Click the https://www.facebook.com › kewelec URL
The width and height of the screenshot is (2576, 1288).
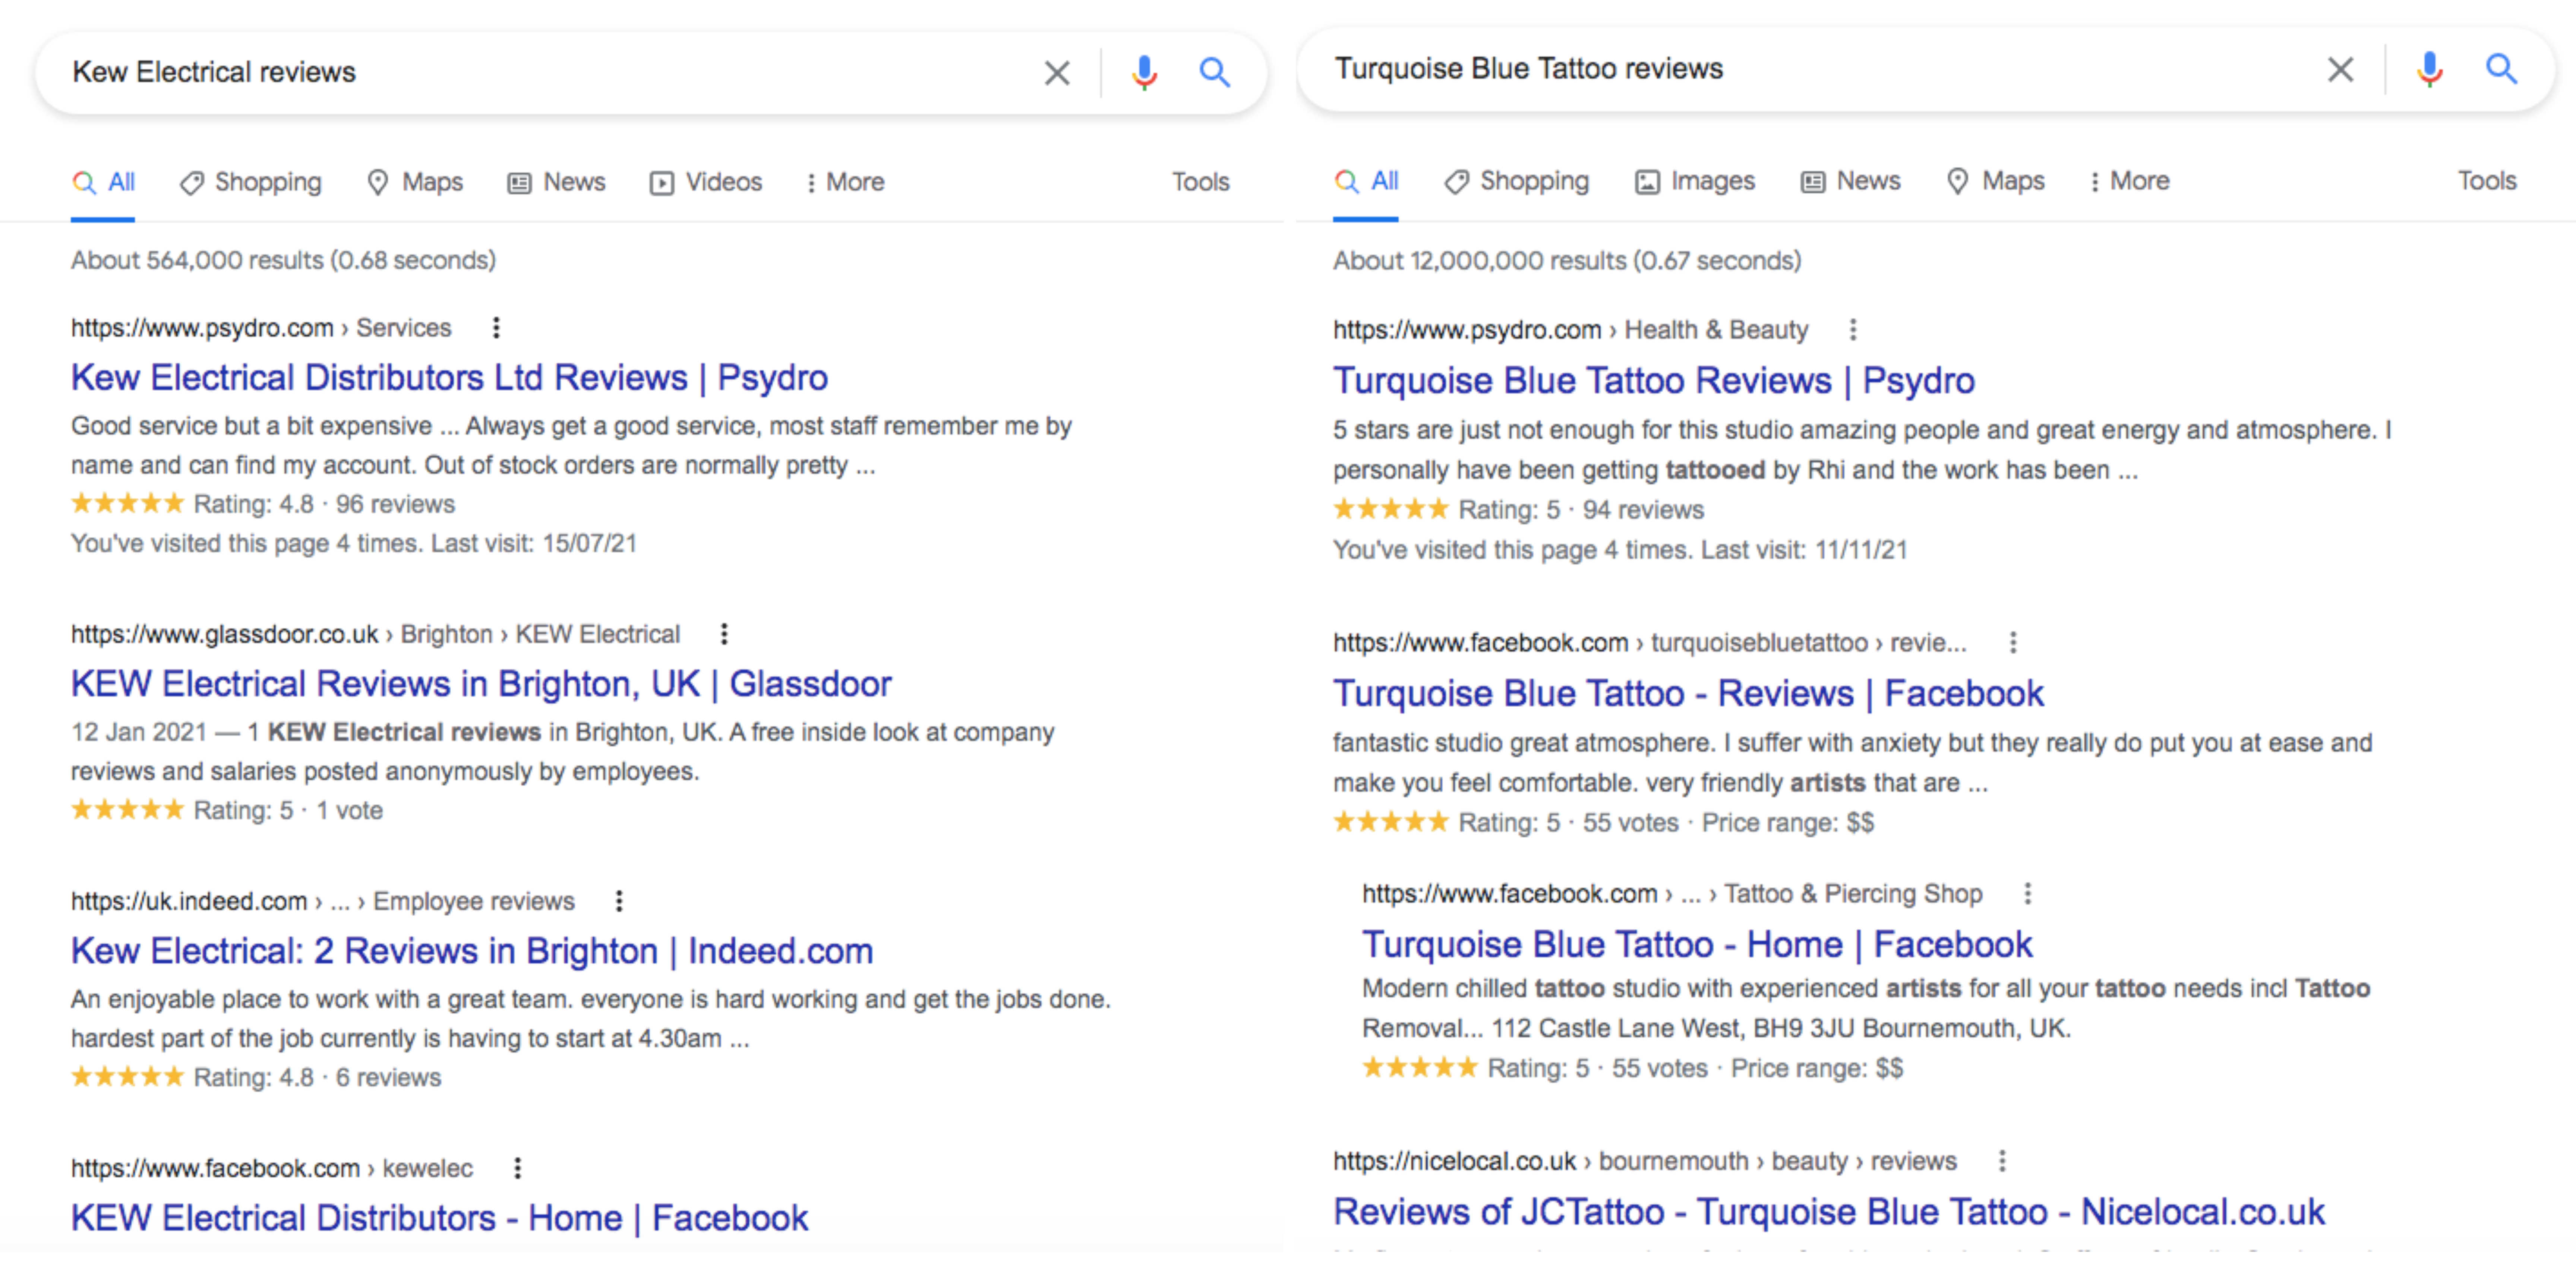click(272, 1168)
